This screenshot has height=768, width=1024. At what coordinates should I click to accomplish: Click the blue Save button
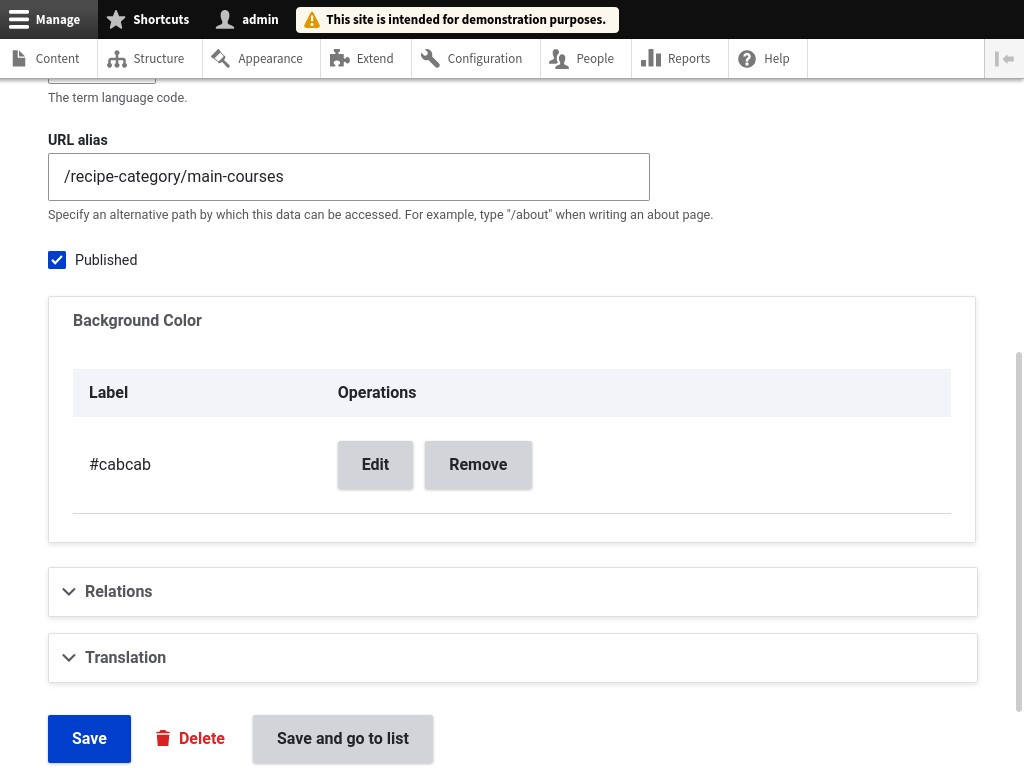pyautogui.click(x=89, y=739)
